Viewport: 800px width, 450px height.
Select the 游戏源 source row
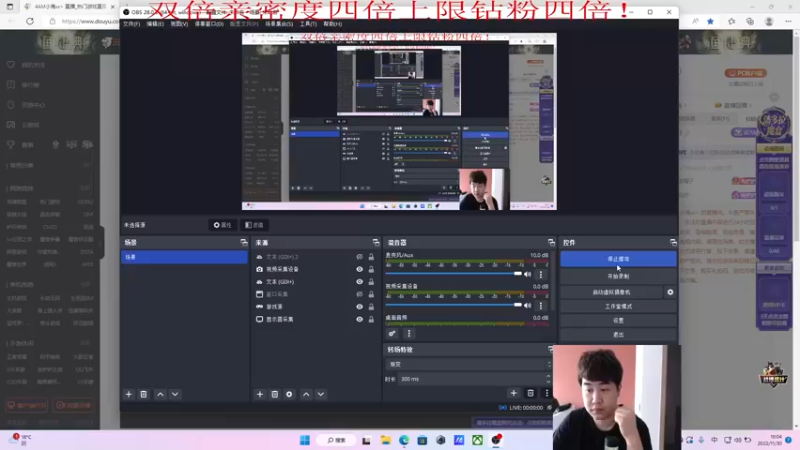(x=315, y=307)
